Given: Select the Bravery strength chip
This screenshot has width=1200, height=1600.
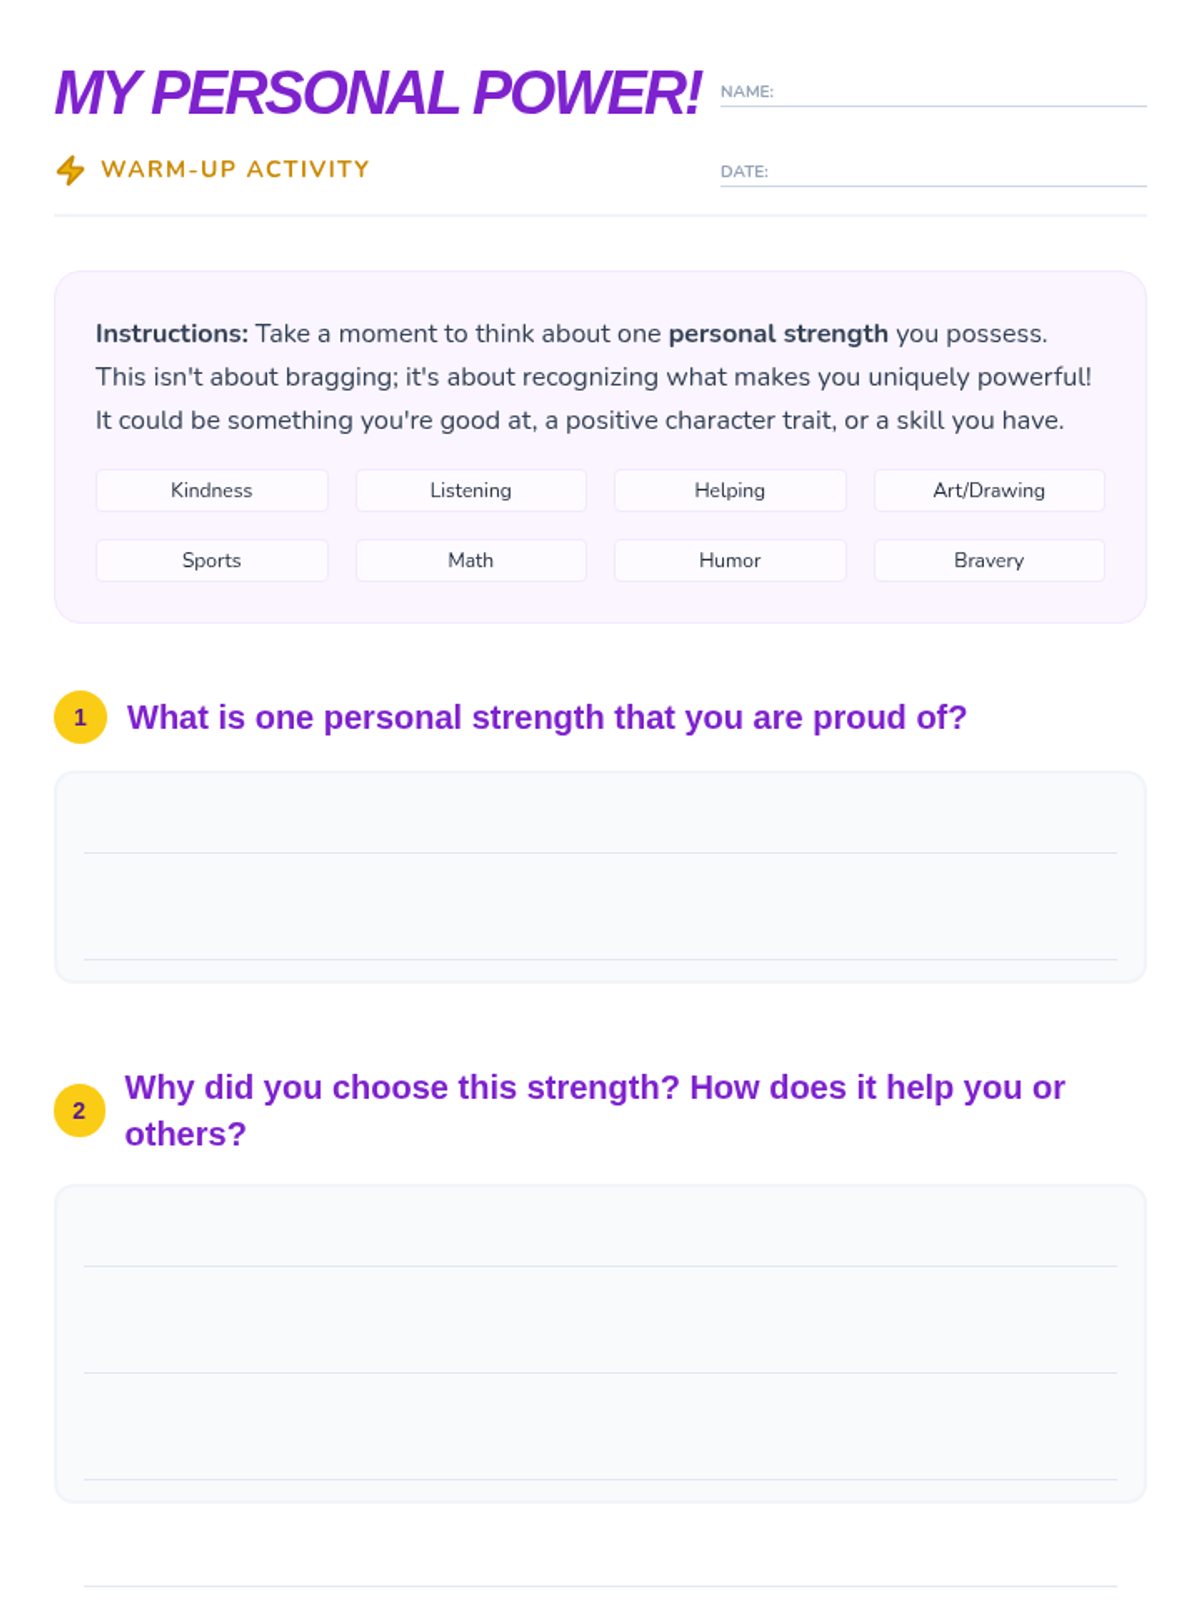Looking at the screenshot, I should tap(989, 560).
